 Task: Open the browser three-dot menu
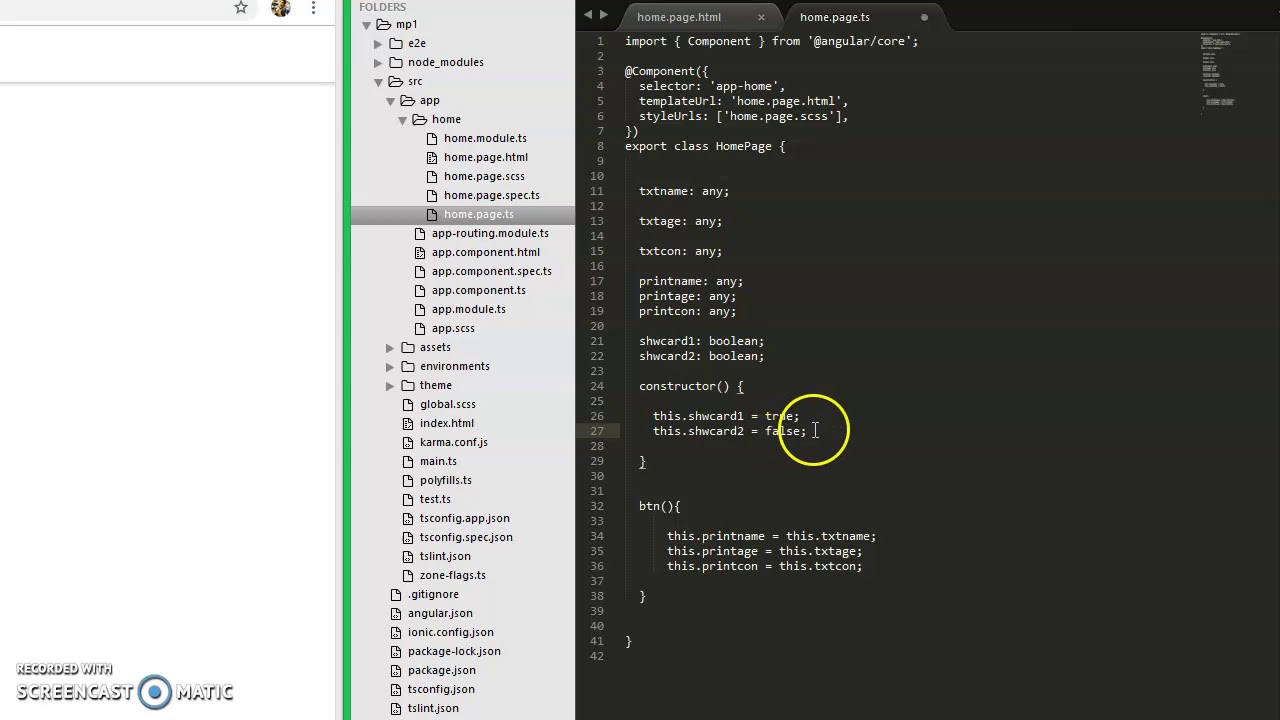[313, 8]
